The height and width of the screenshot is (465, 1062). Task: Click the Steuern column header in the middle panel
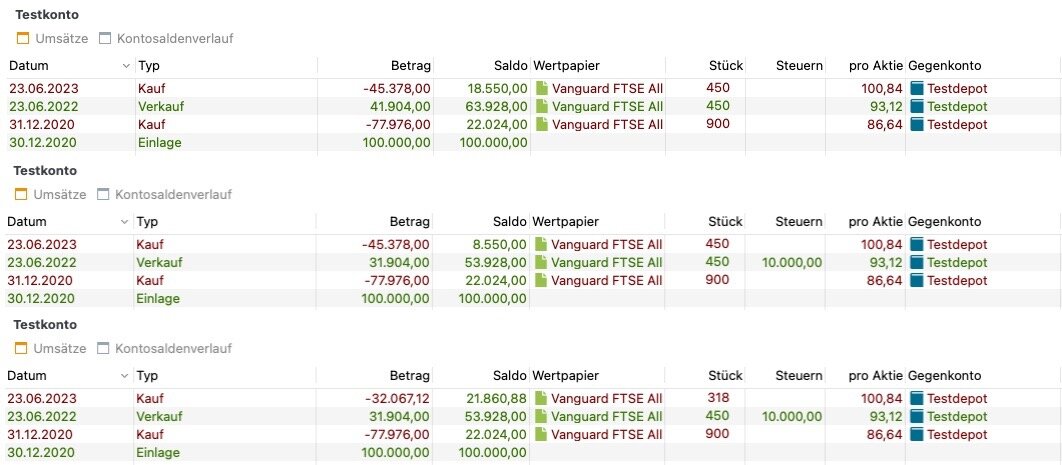pos(798,221)
